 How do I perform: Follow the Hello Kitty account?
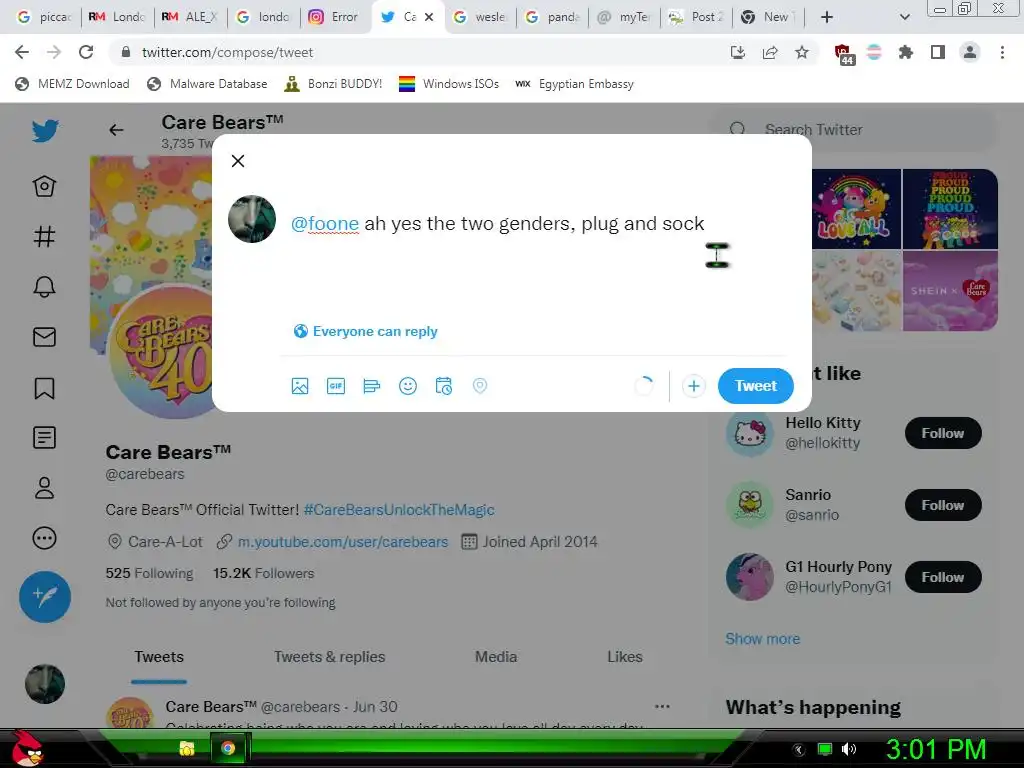click(x=942, y=433)
